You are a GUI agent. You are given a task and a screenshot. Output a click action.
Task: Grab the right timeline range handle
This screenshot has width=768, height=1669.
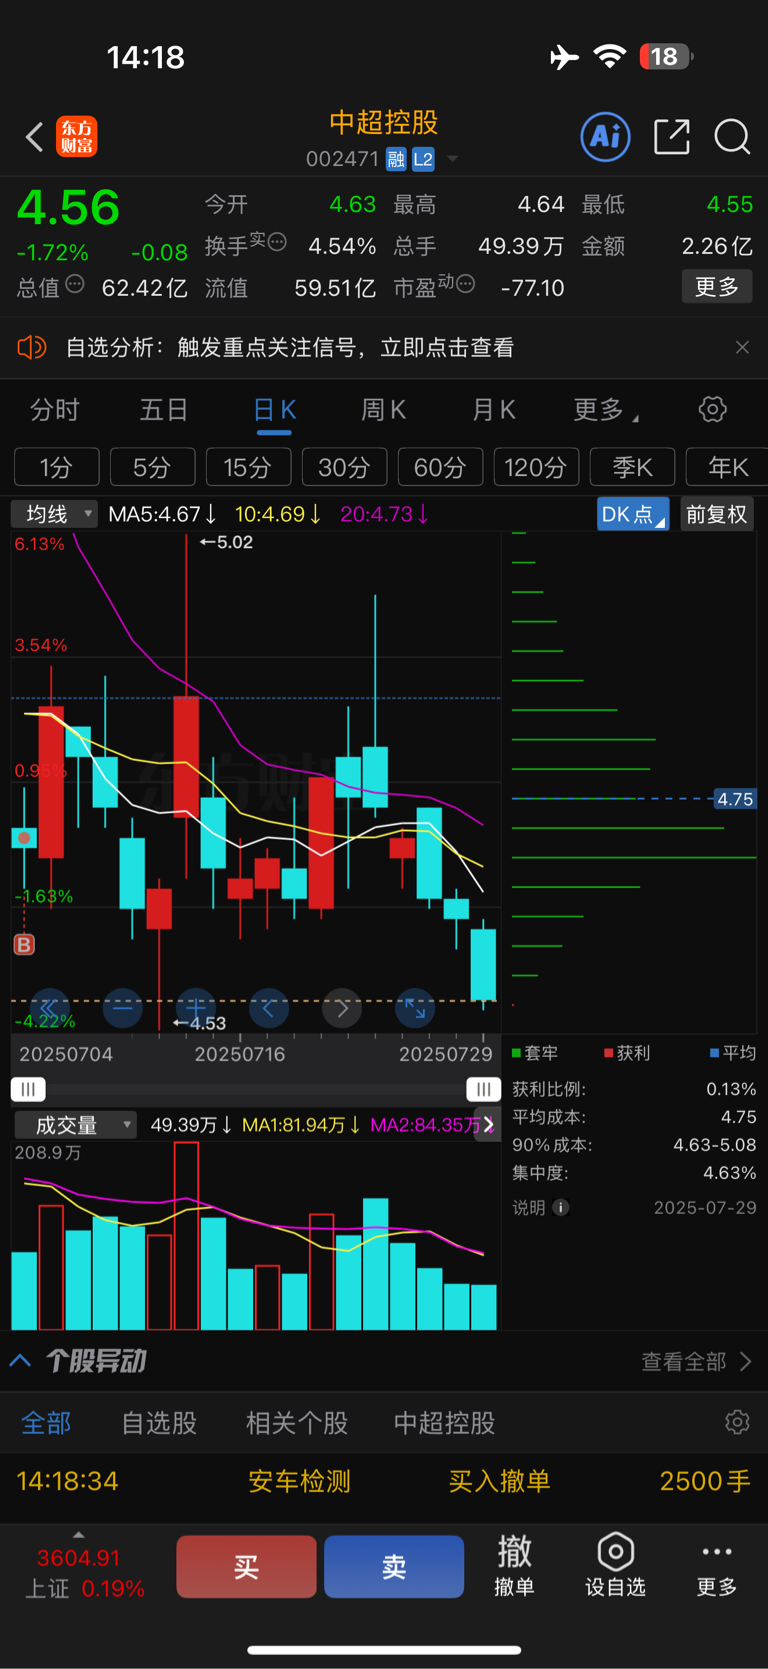tap(483, 1089)
